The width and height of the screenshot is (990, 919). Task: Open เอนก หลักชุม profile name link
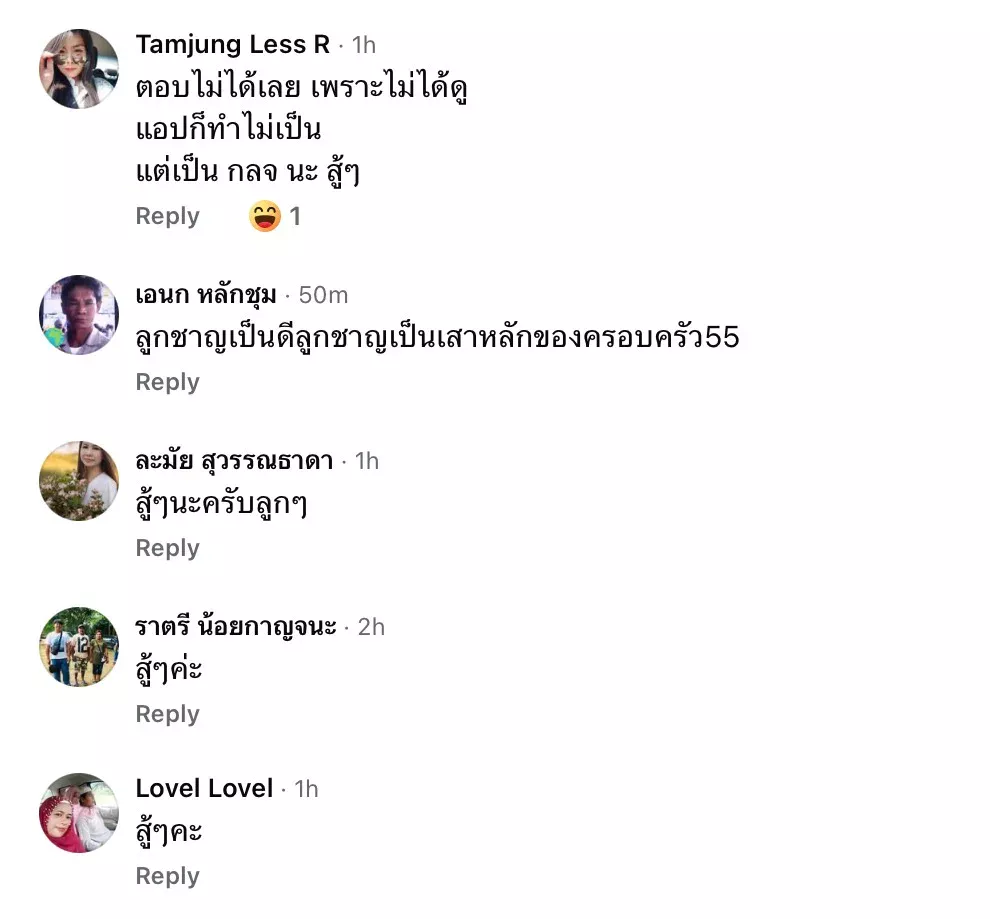pos(206,294)
